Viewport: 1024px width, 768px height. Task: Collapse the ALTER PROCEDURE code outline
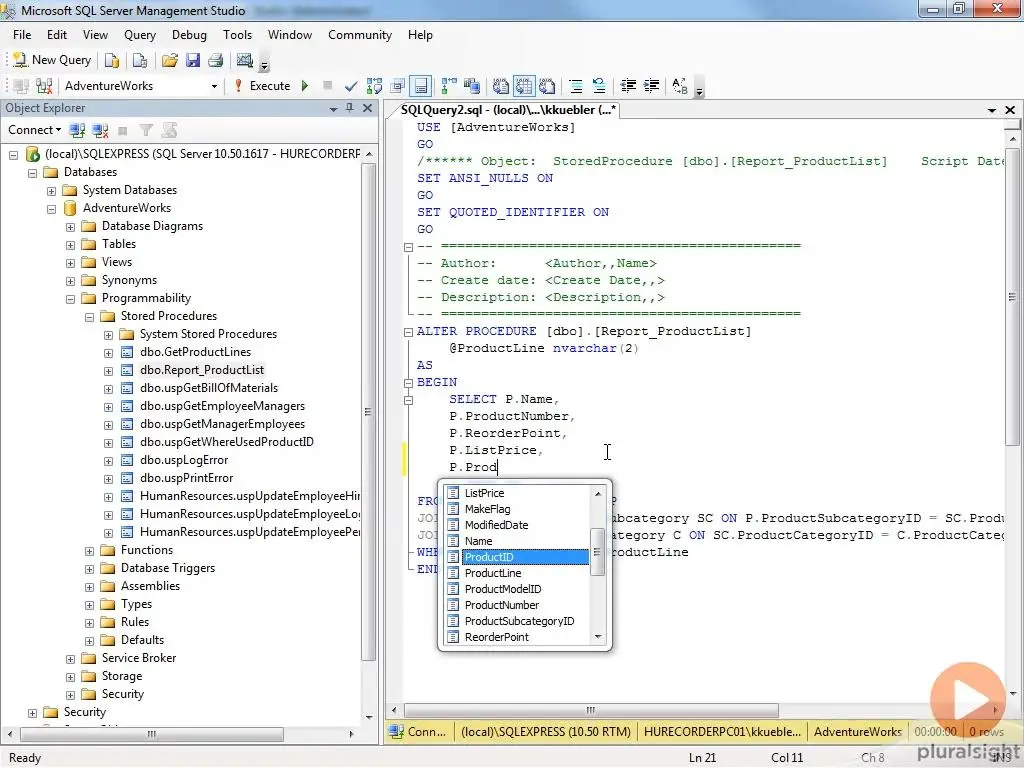coord(409,332)
